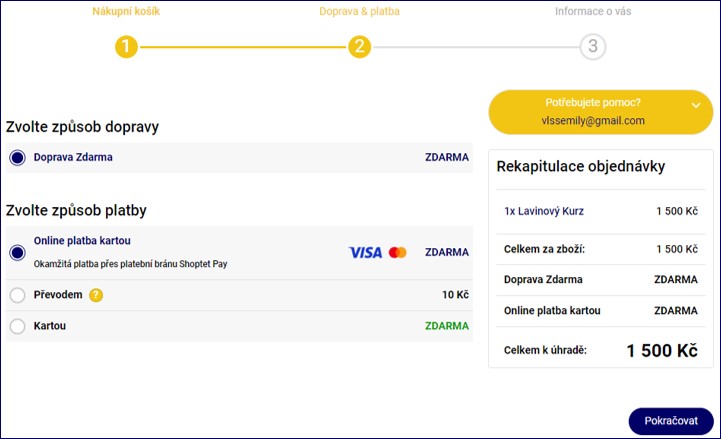Click the progress line between steps 1 and 2

[x=242, y=47]
